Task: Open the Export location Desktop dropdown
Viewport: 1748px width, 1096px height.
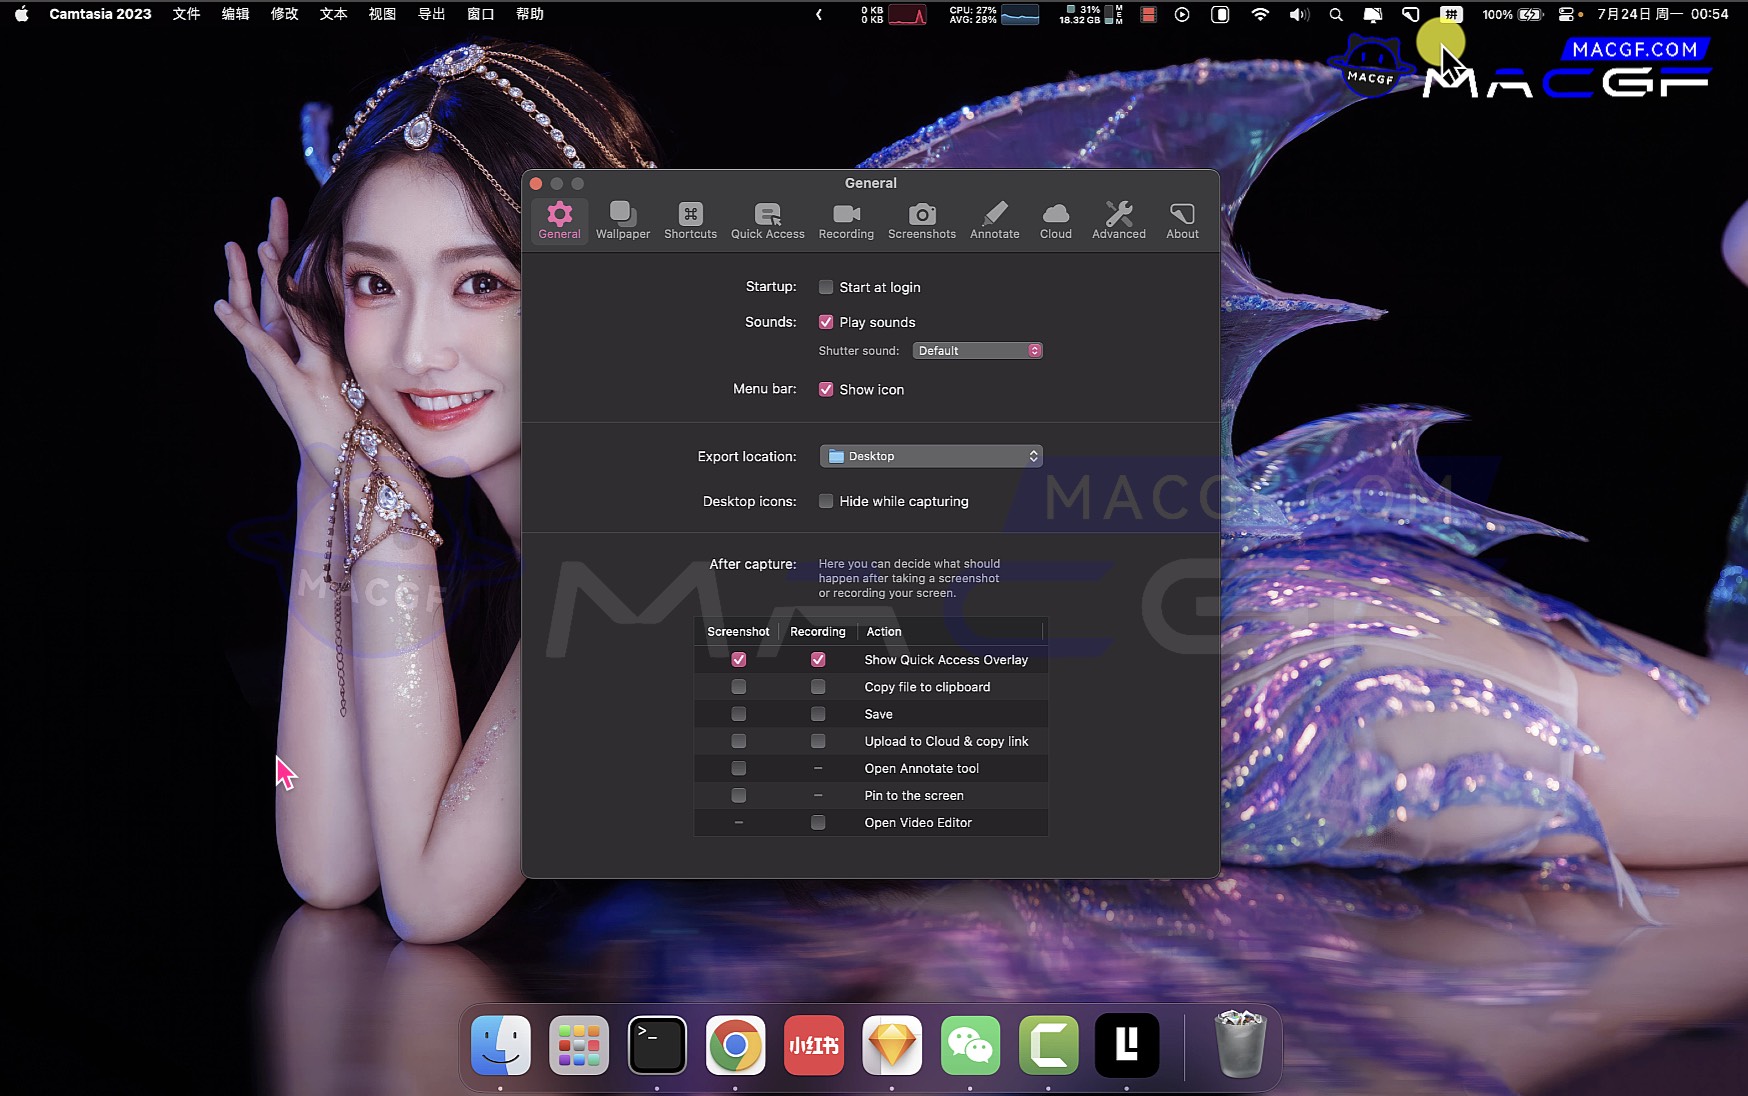Action: [931, 456]
